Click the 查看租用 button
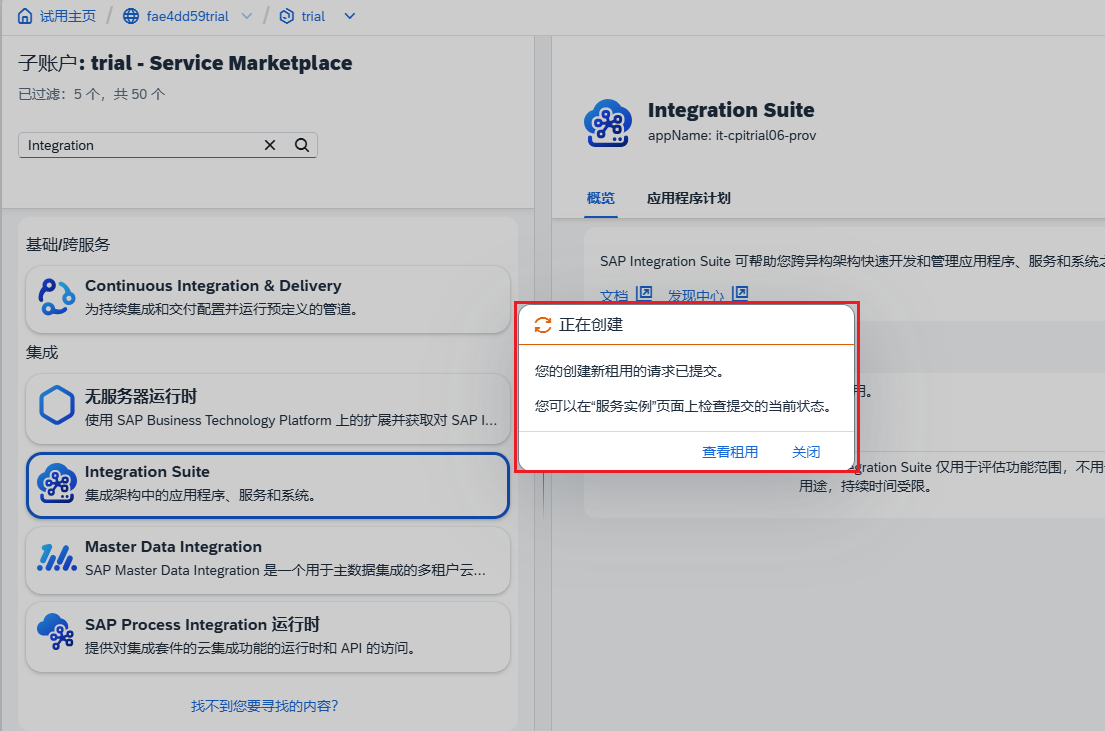The image size is (1105, 731). (731, 451)
